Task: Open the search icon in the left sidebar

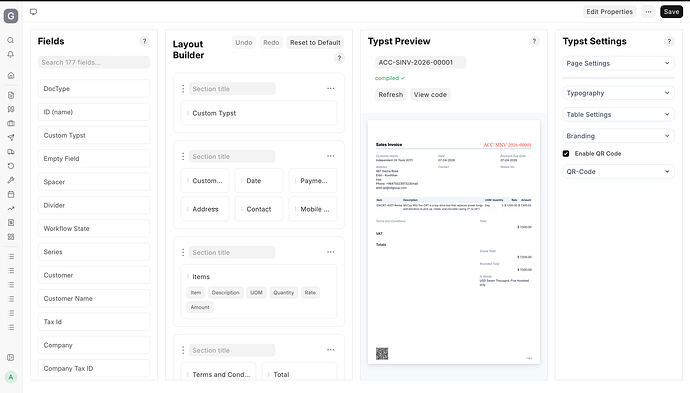Action: click(11, 40)
